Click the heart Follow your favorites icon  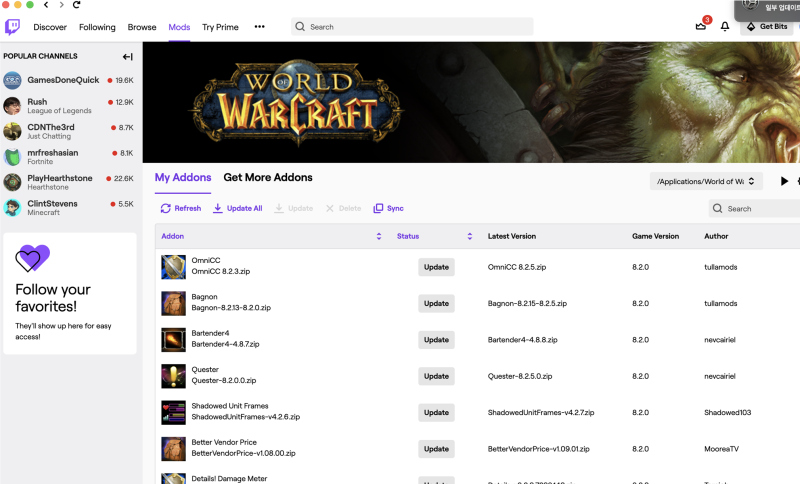point(32,258)
